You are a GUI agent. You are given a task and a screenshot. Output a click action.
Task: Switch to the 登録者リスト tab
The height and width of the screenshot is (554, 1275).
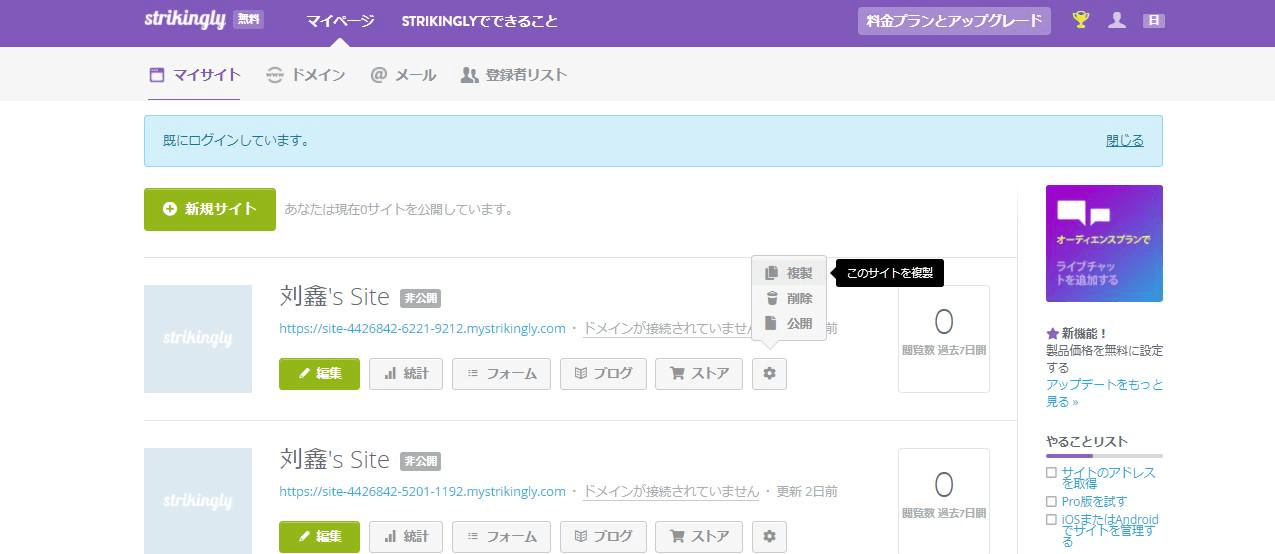(x=514, y=74)
